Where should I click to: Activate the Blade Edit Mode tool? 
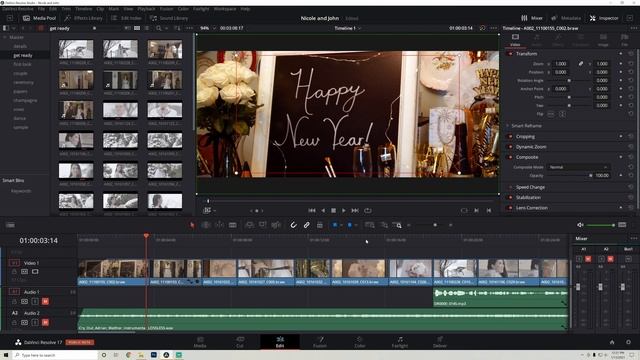(x=233, y=225)
